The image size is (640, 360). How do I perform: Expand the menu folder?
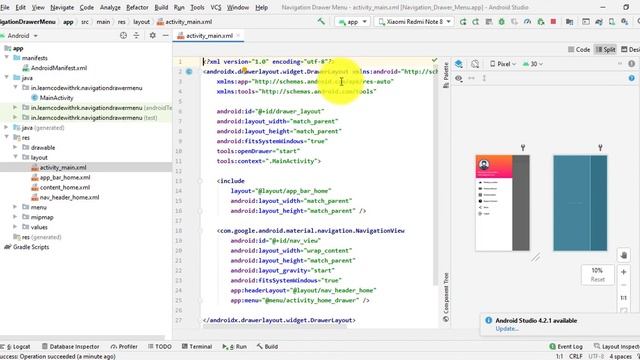[x=16, y=207]
